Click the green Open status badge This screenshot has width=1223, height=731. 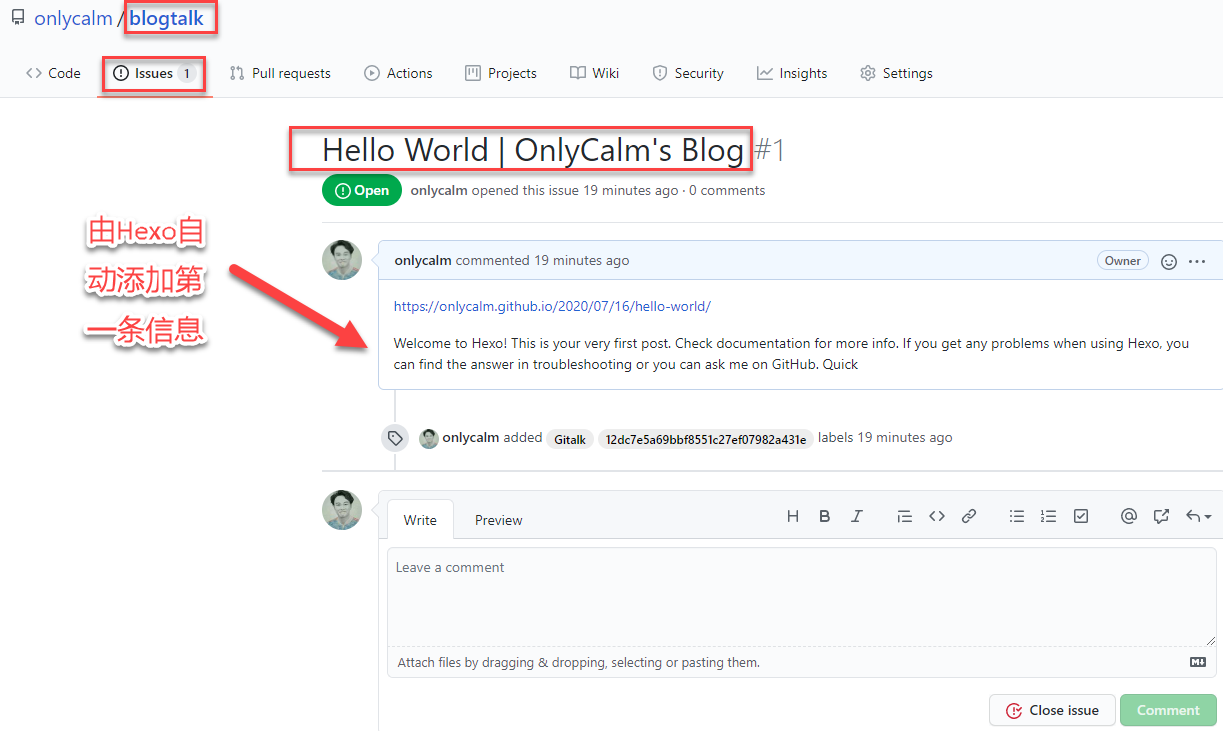(x=362, y=190)
